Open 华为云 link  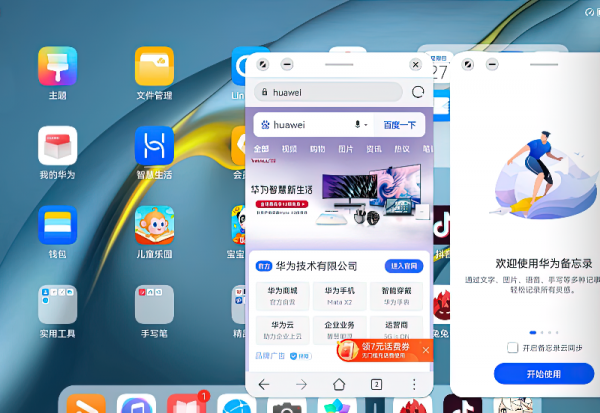point(282,330)
